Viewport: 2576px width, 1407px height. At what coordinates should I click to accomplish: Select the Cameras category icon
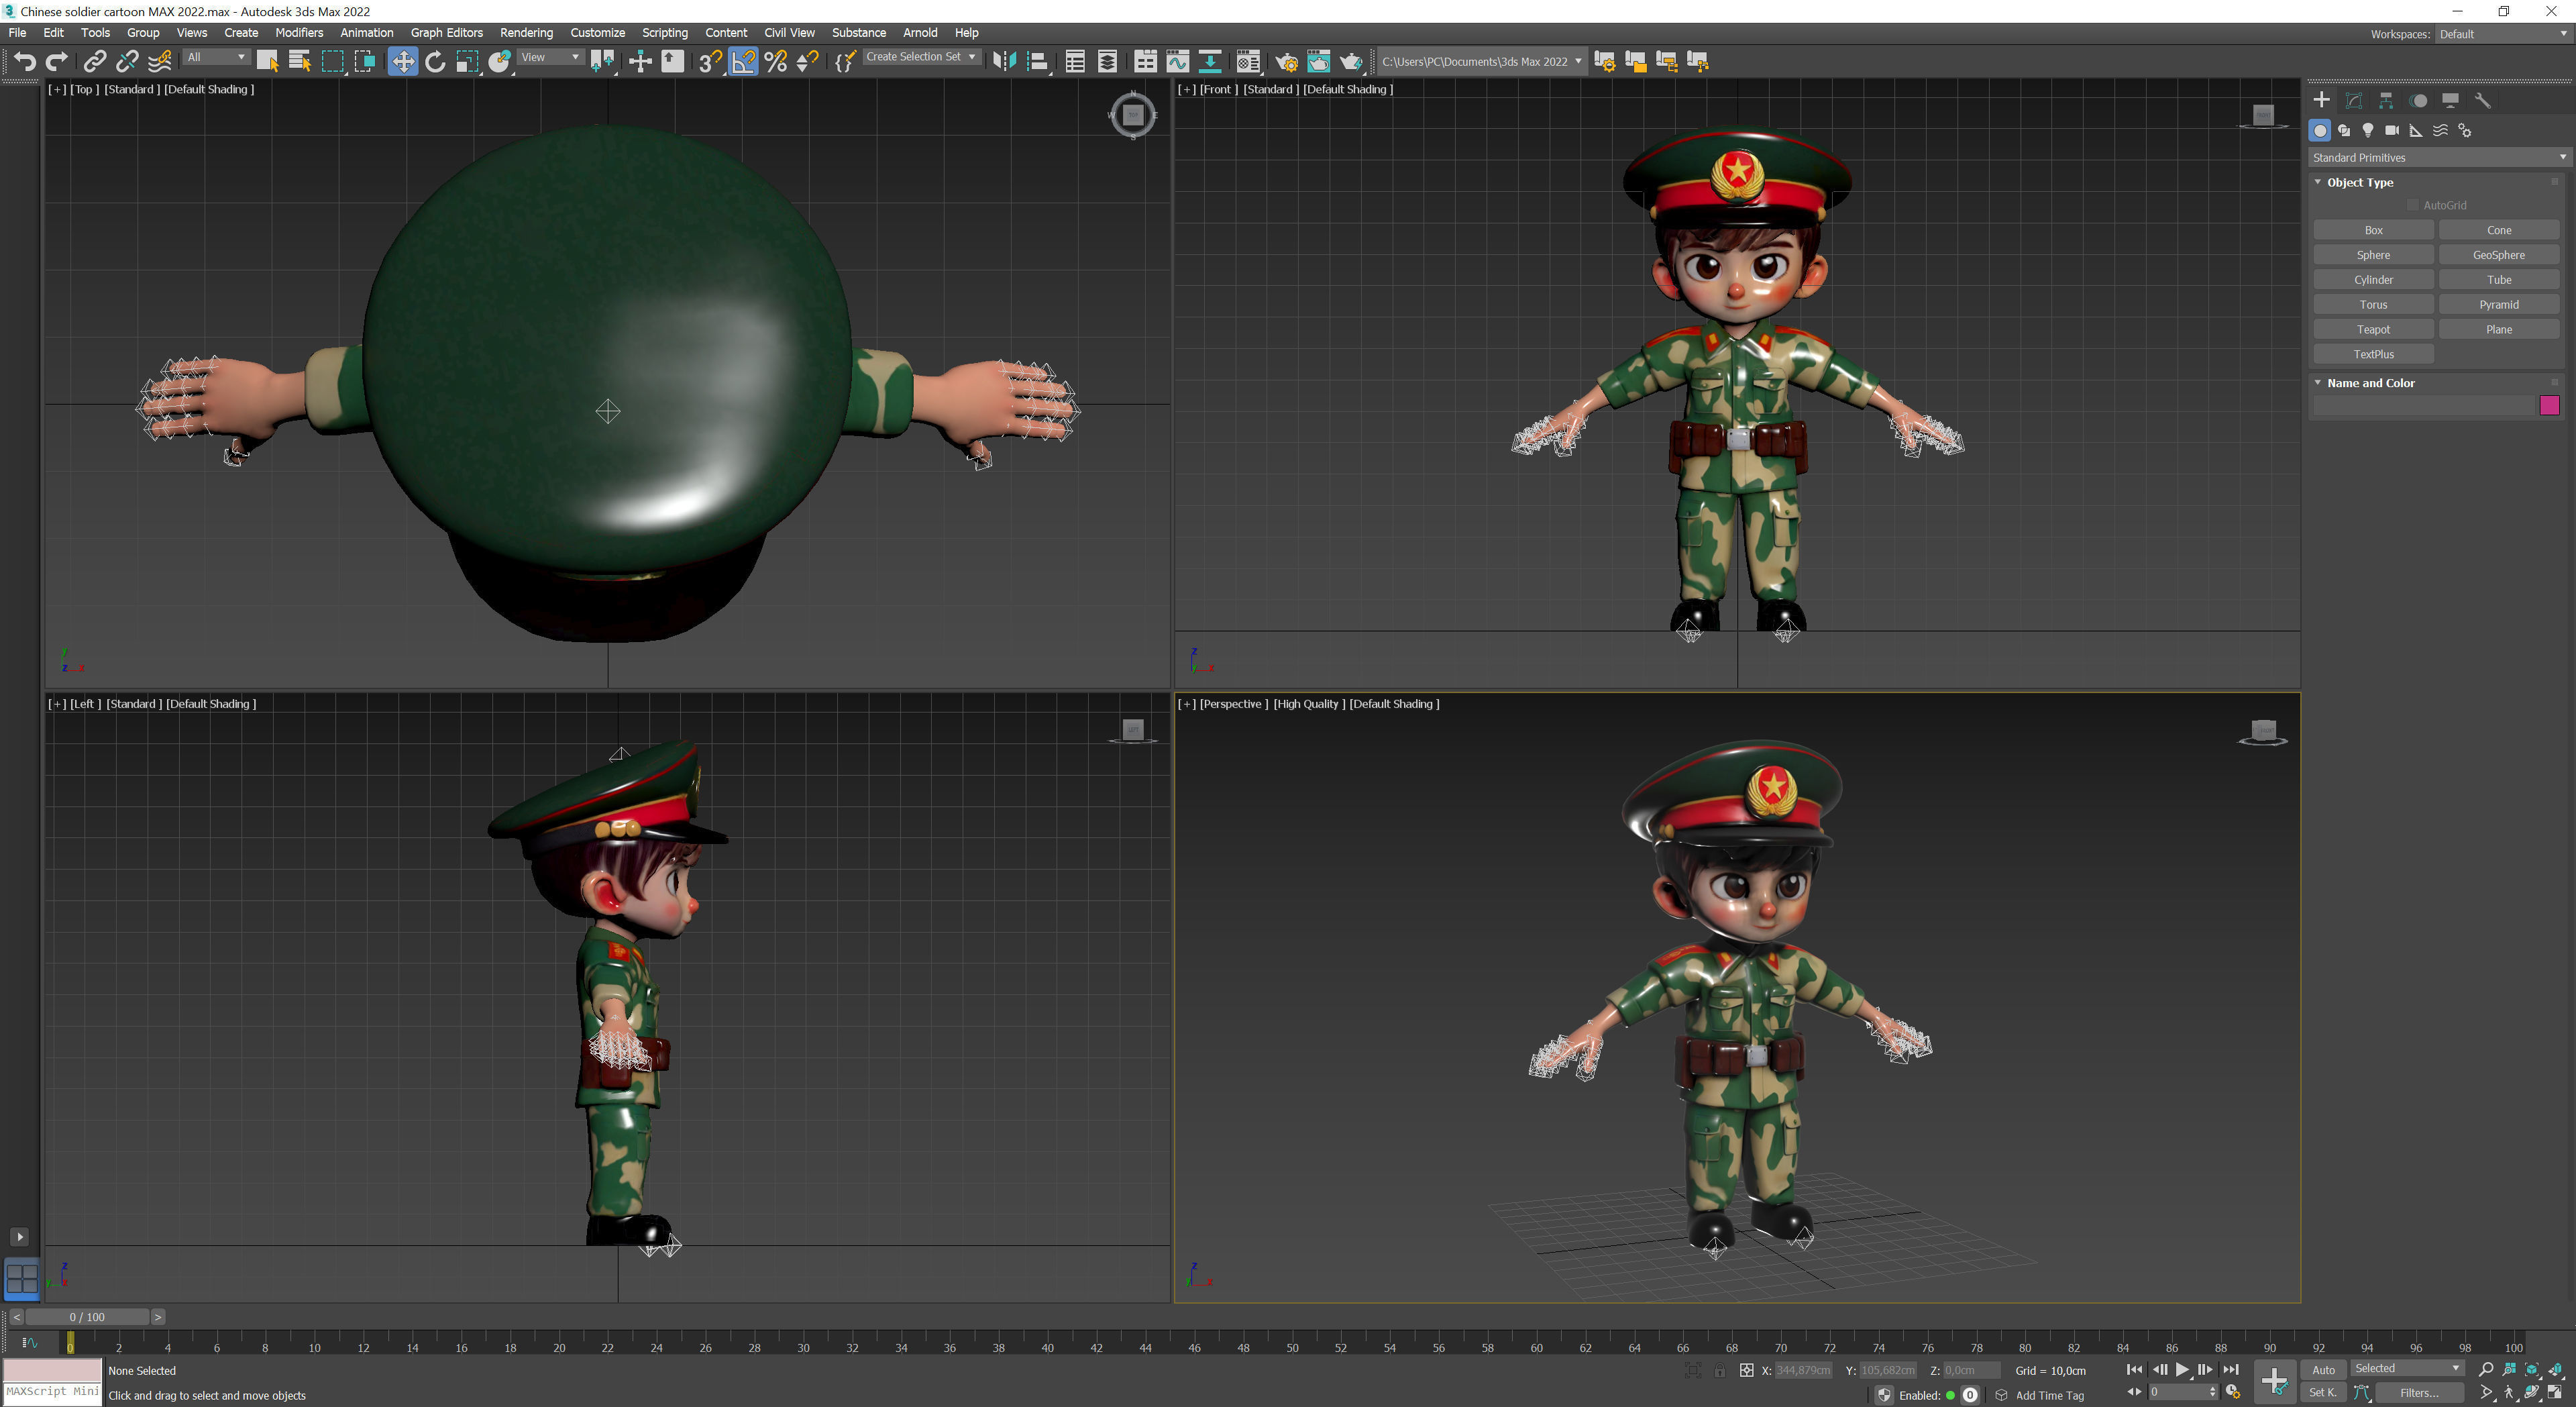[2392, 131]
